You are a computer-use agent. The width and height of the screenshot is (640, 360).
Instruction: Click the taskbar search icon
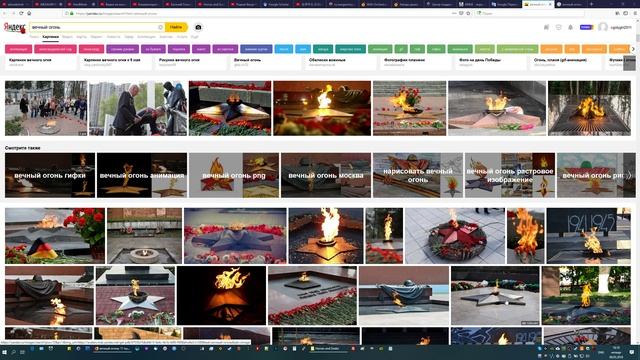[x=13, y=351]
